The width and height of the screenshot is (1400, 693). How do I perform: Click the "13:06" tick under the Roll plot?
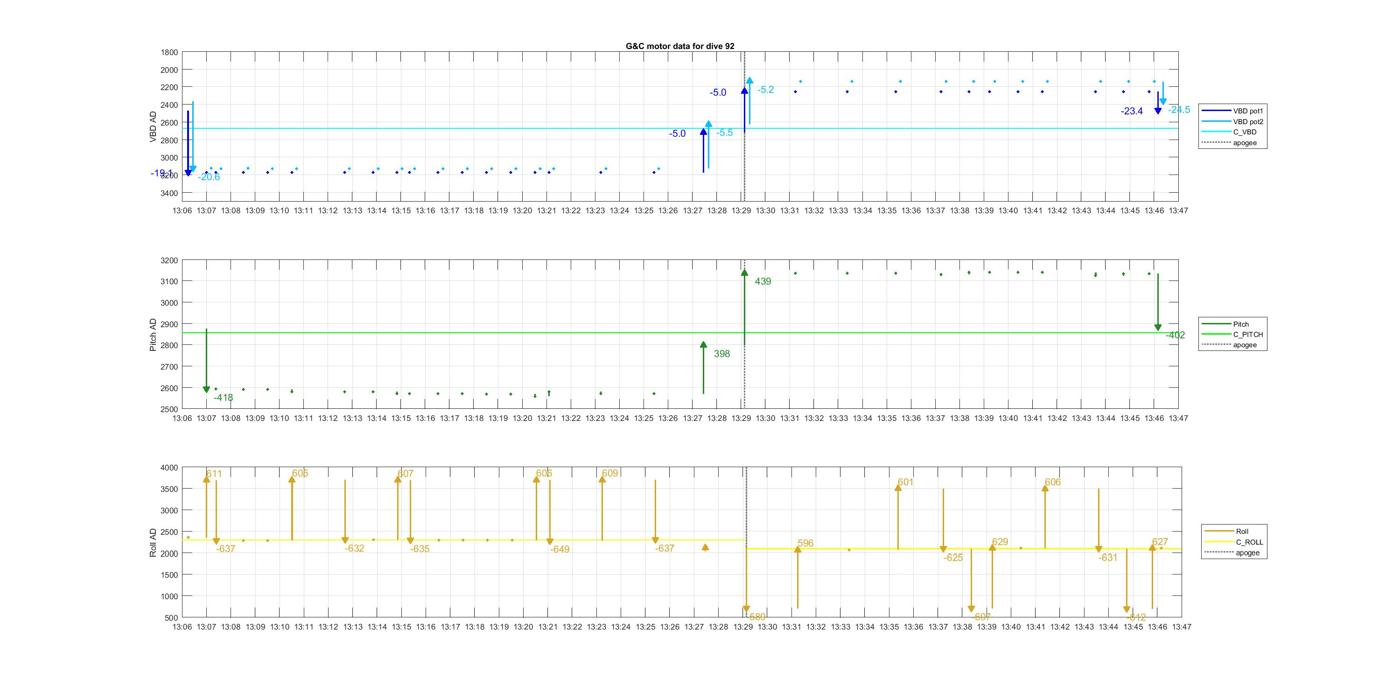coord(182,627)
